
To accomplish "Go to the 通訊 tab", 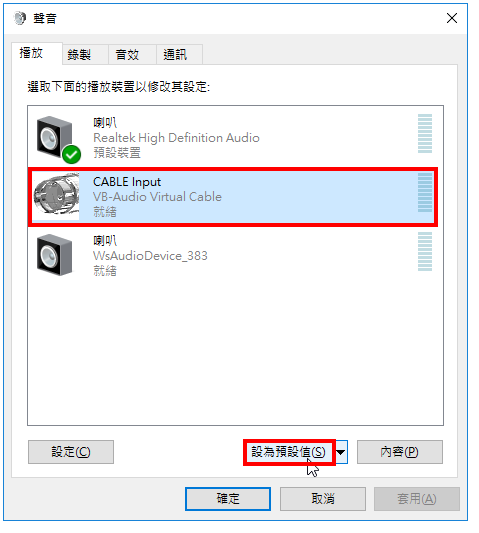I will (175, 55).
